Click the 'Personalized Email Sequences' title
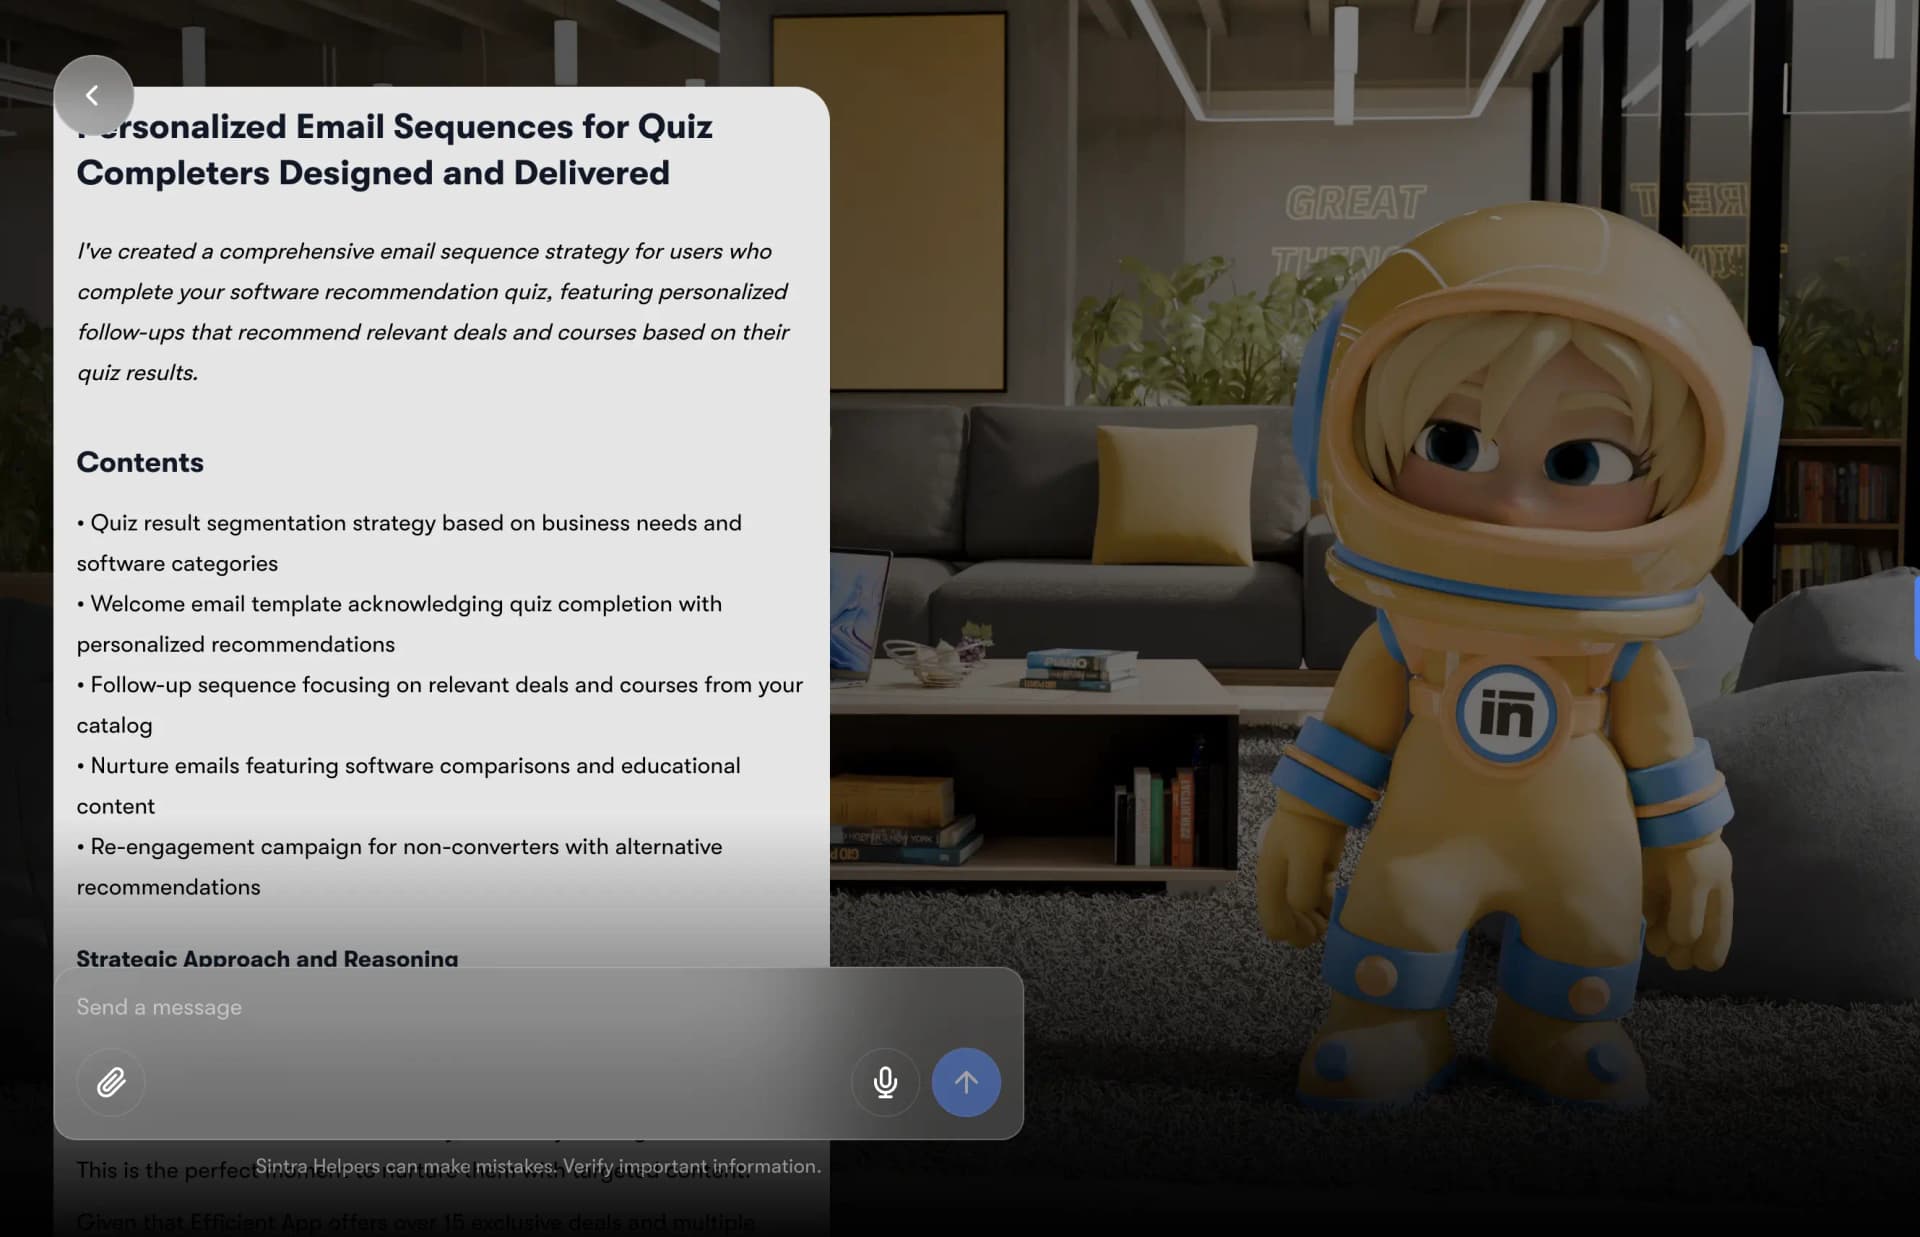 click(394, 150)
